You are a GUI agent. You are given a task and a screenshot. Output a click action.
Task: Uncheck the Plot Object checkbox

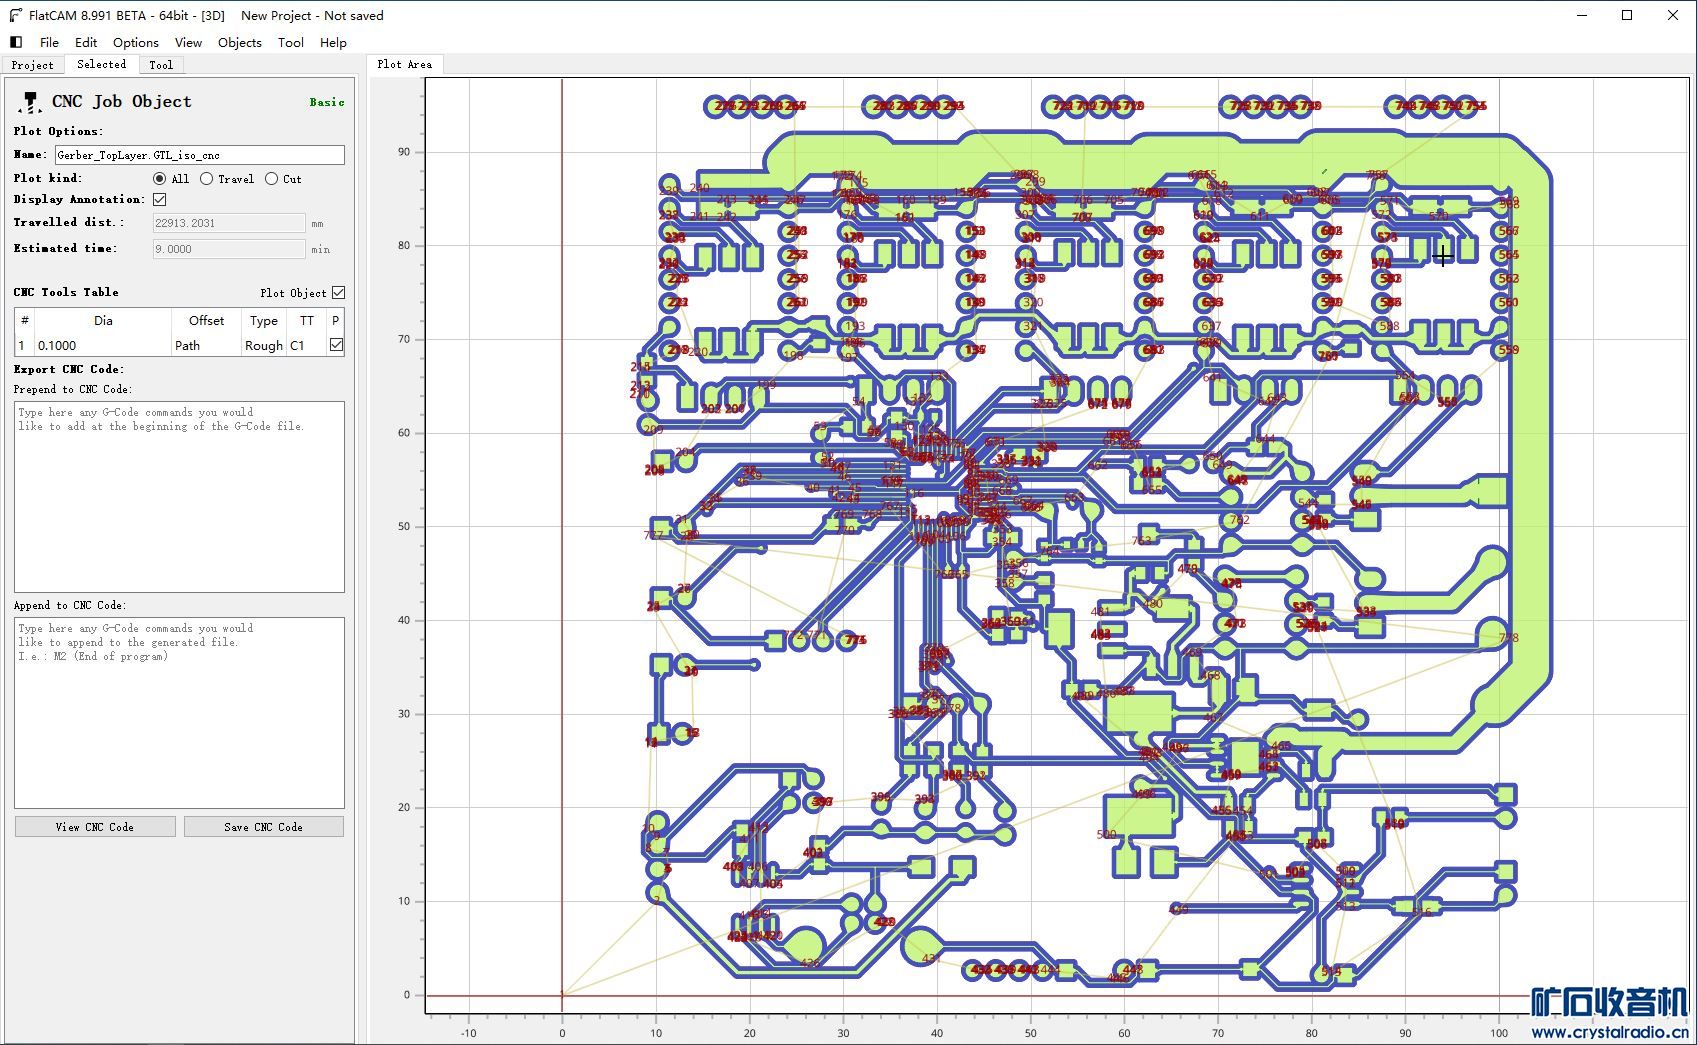339,293
